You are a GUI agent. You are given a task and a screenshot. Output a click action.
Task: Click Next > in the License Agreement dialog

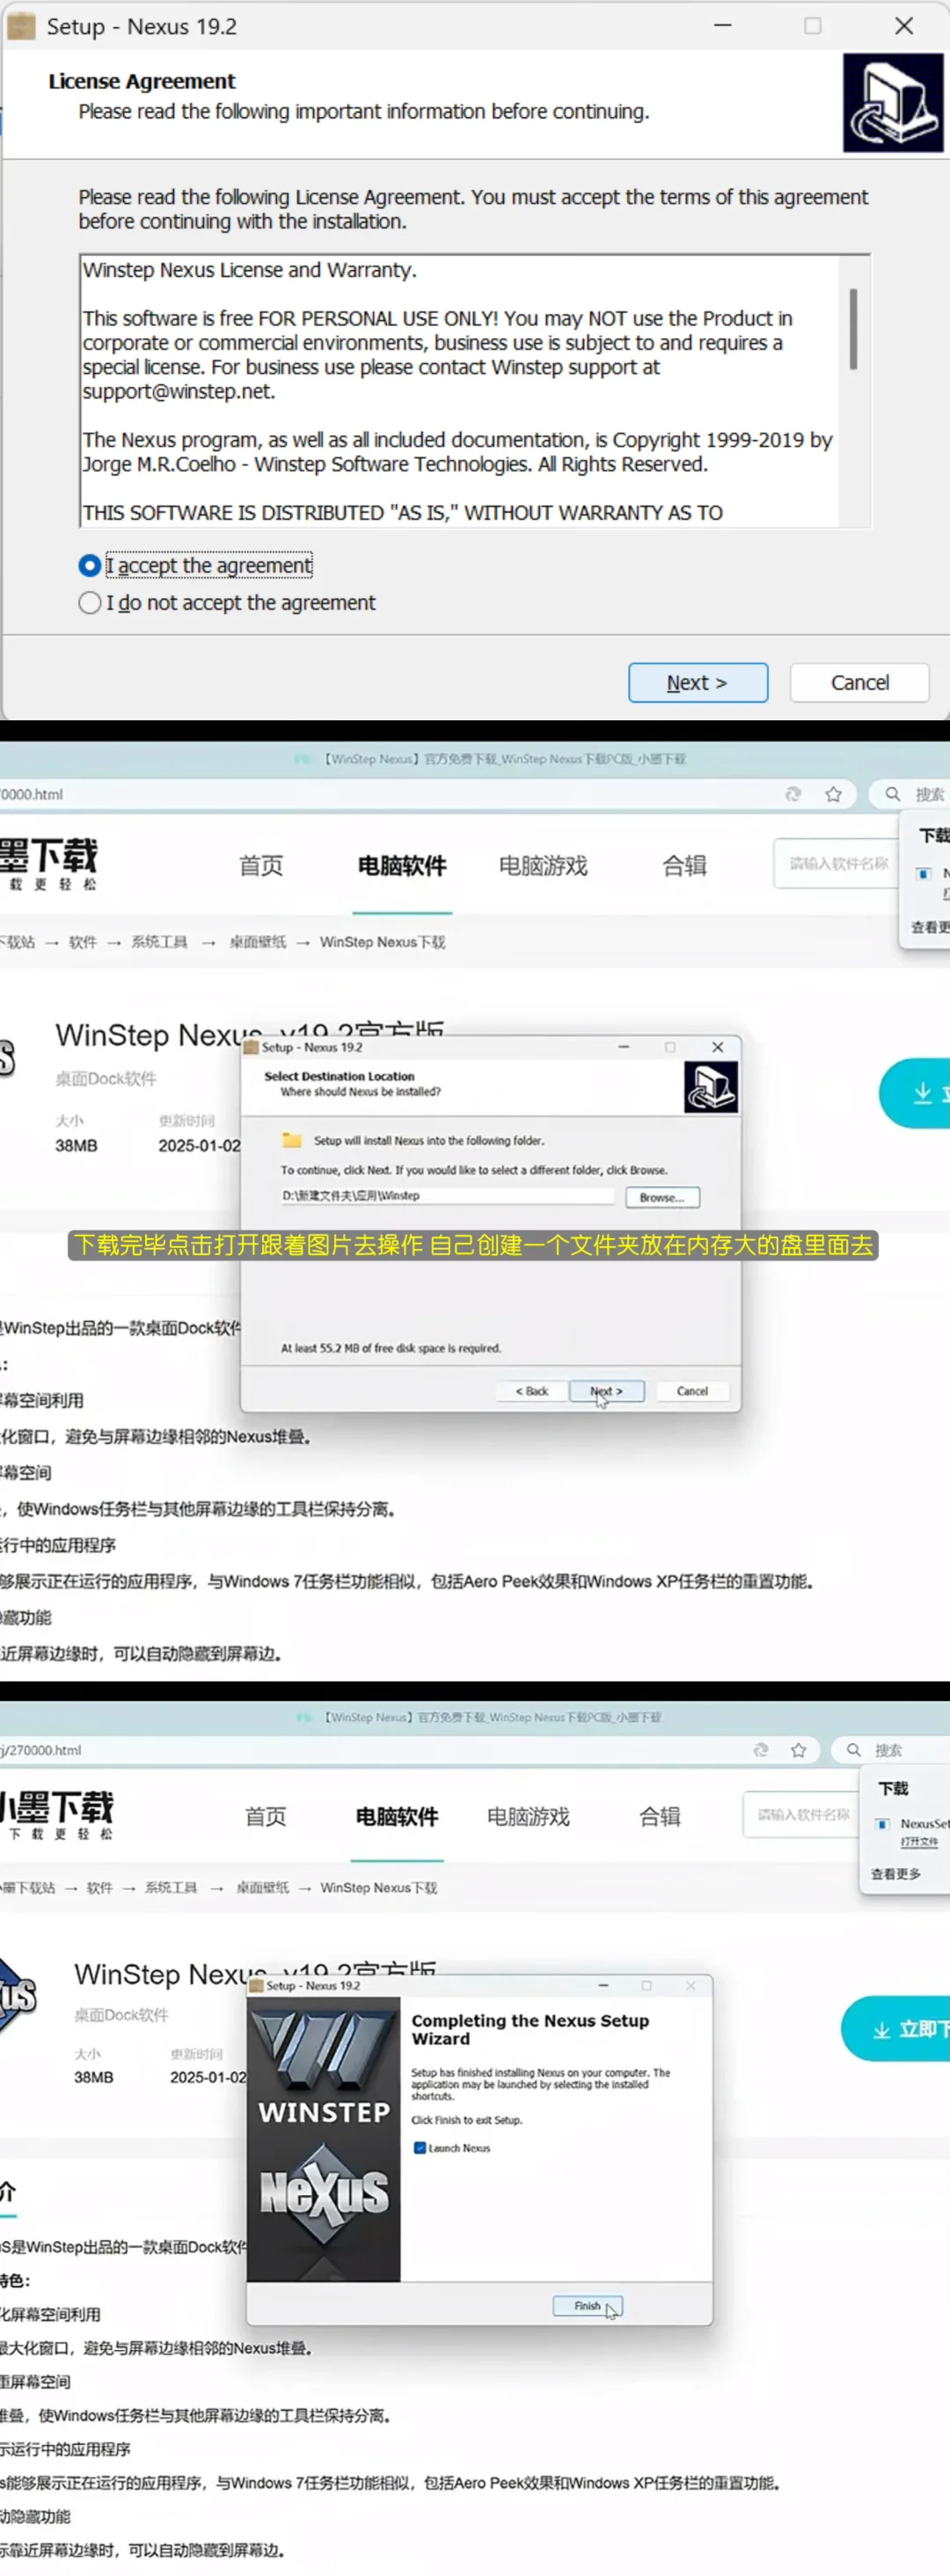(x=698, y=683)
